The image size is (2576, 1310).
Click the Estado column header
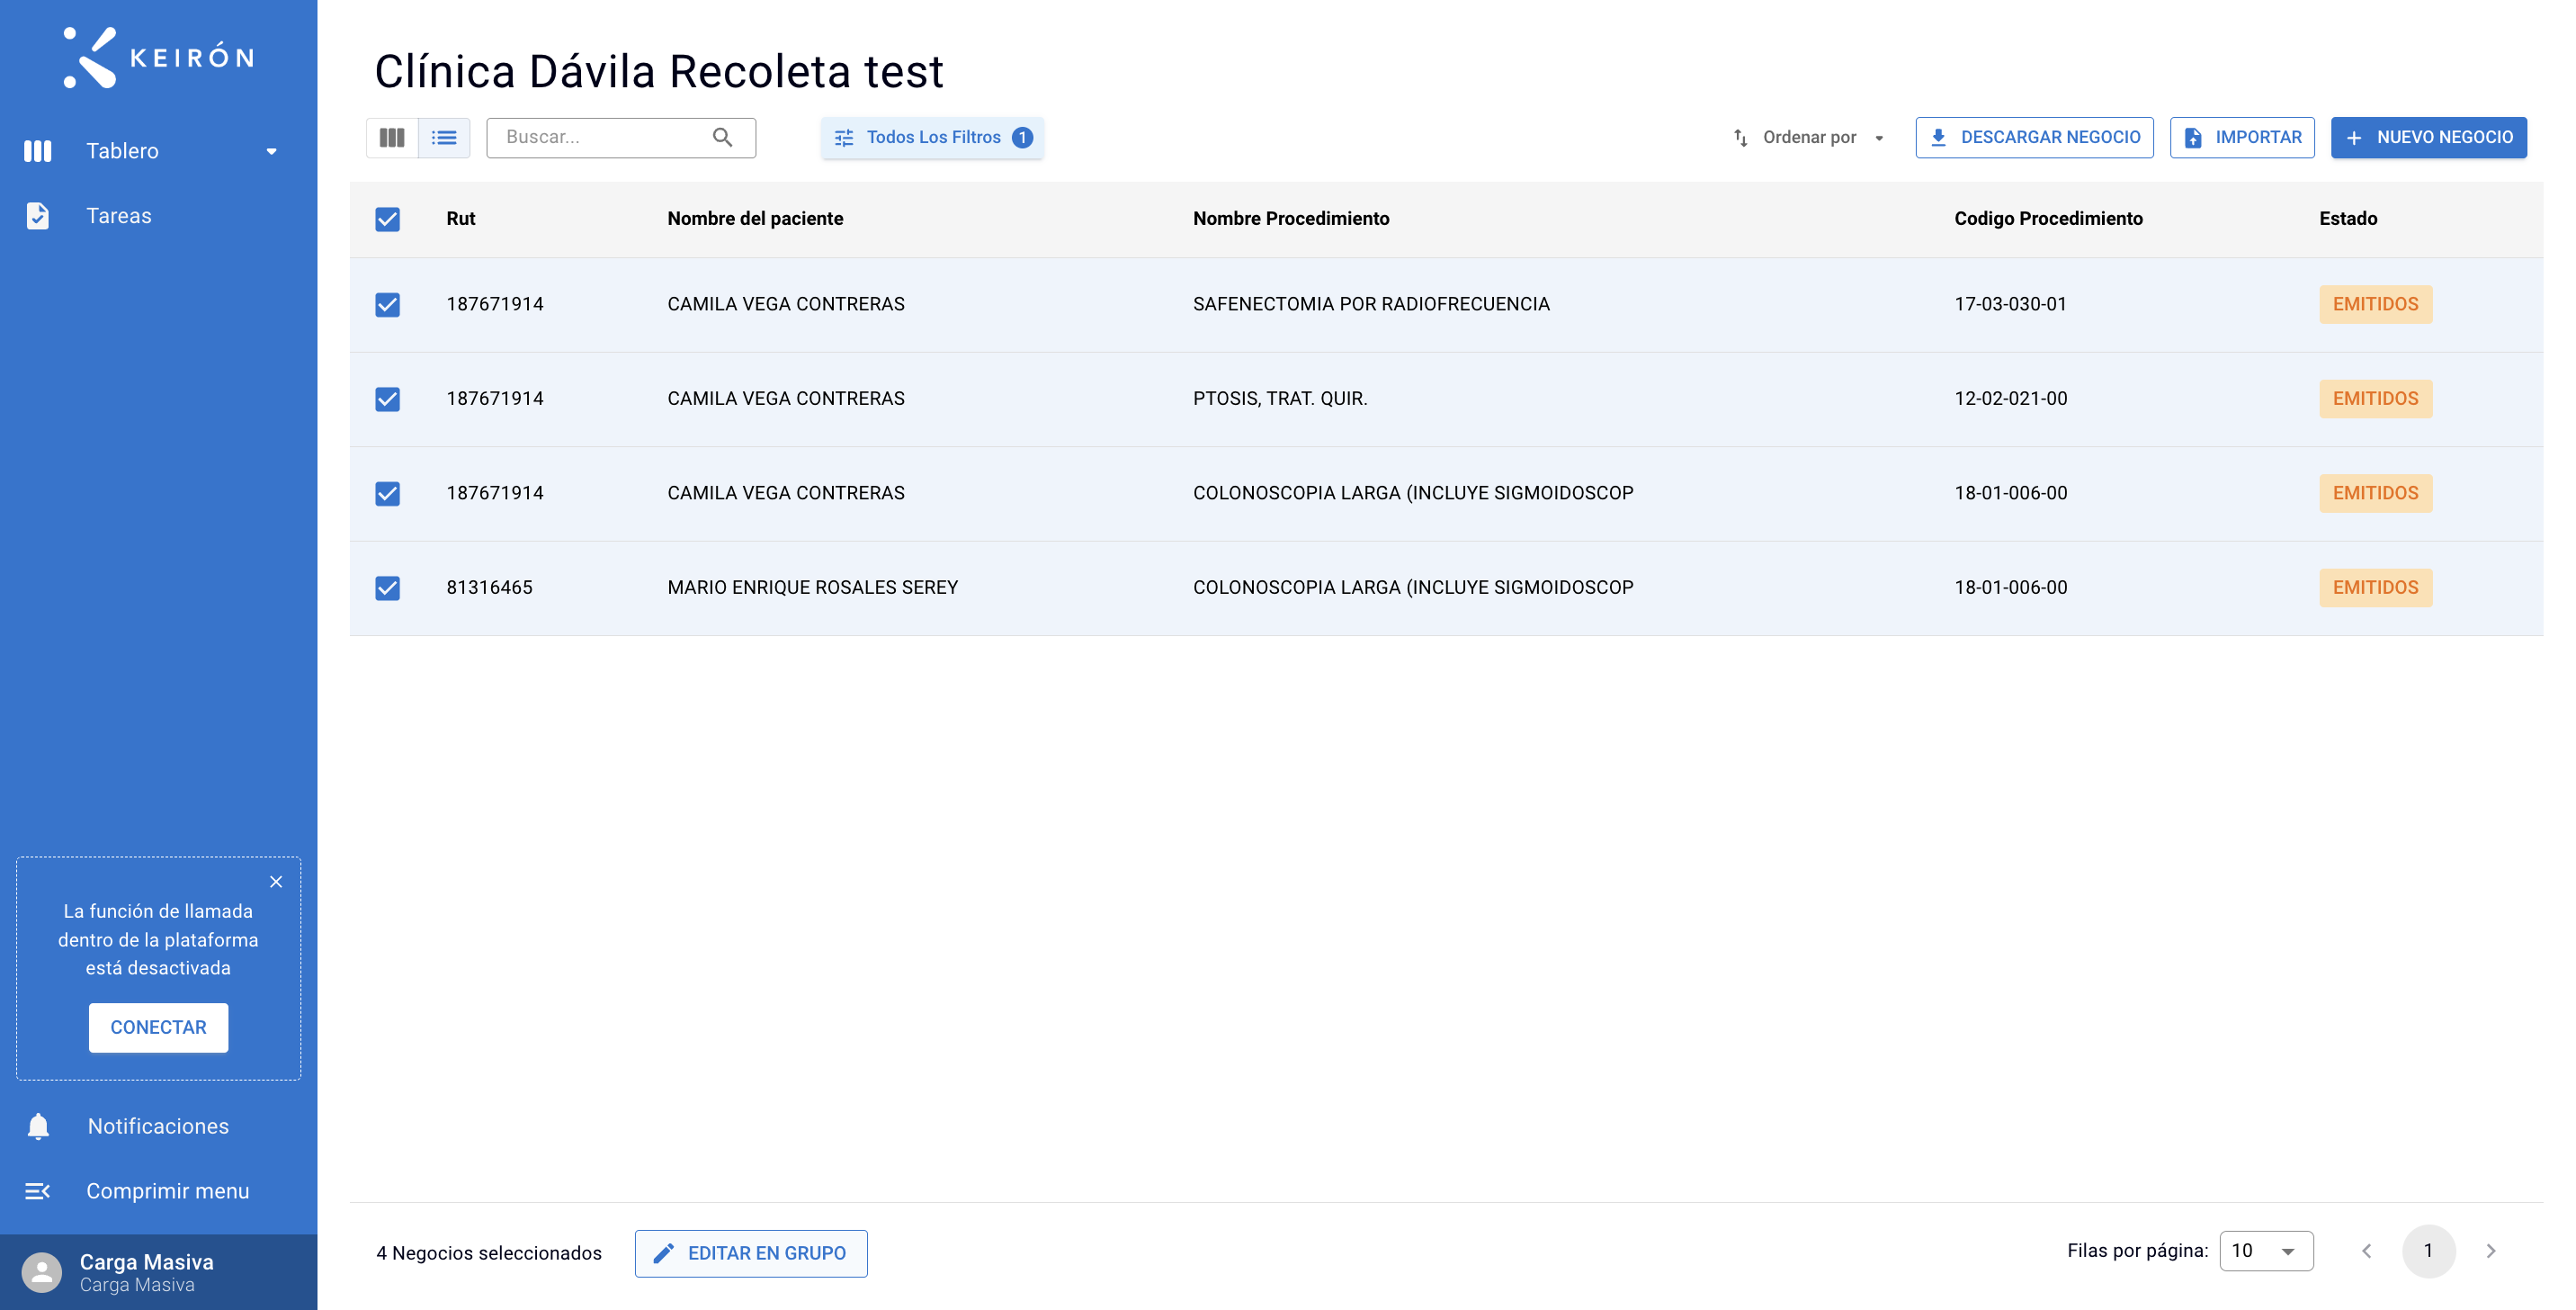pyautogui.click(x=2348, y=219)
